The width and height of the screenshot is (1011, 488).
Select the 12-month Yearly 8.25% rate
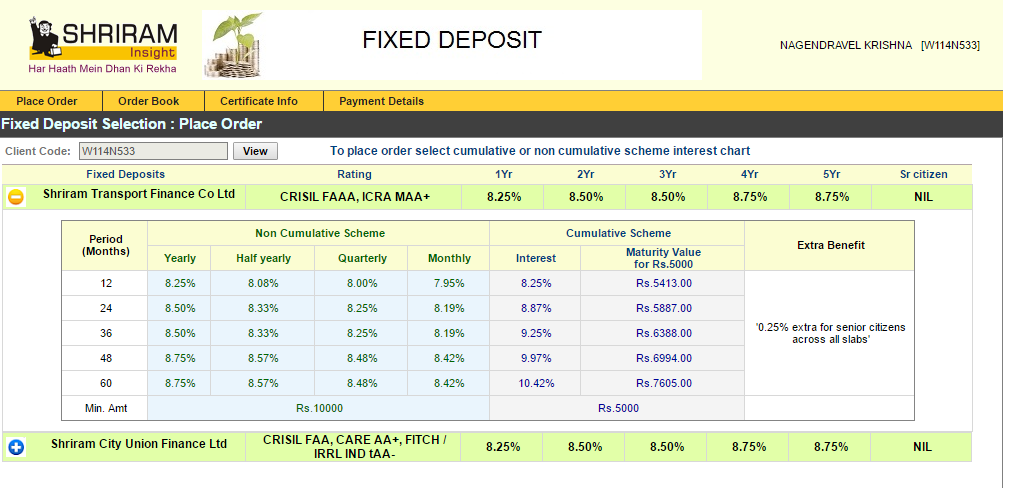point(180,283)
